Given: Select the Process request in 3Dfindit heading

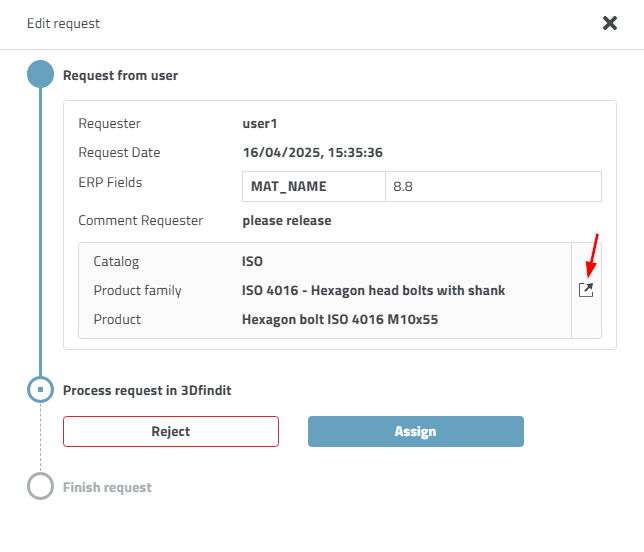Looking at the screenshot, I should coord(147,390).
